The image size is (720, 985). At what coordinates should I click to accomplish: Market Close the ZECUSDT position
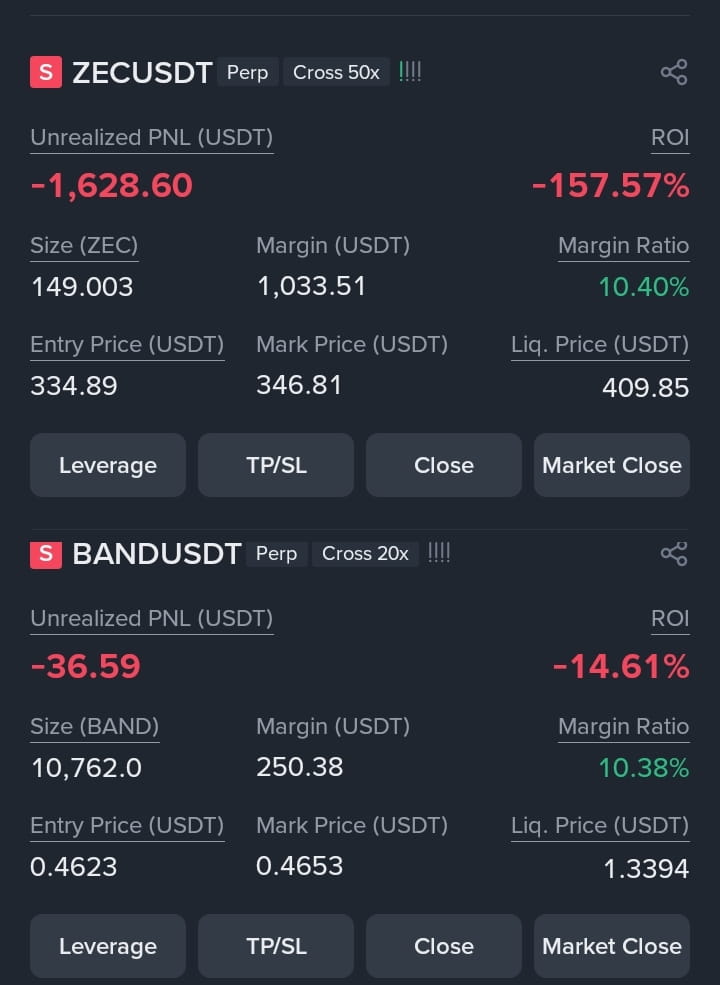[x=612, y=465]
